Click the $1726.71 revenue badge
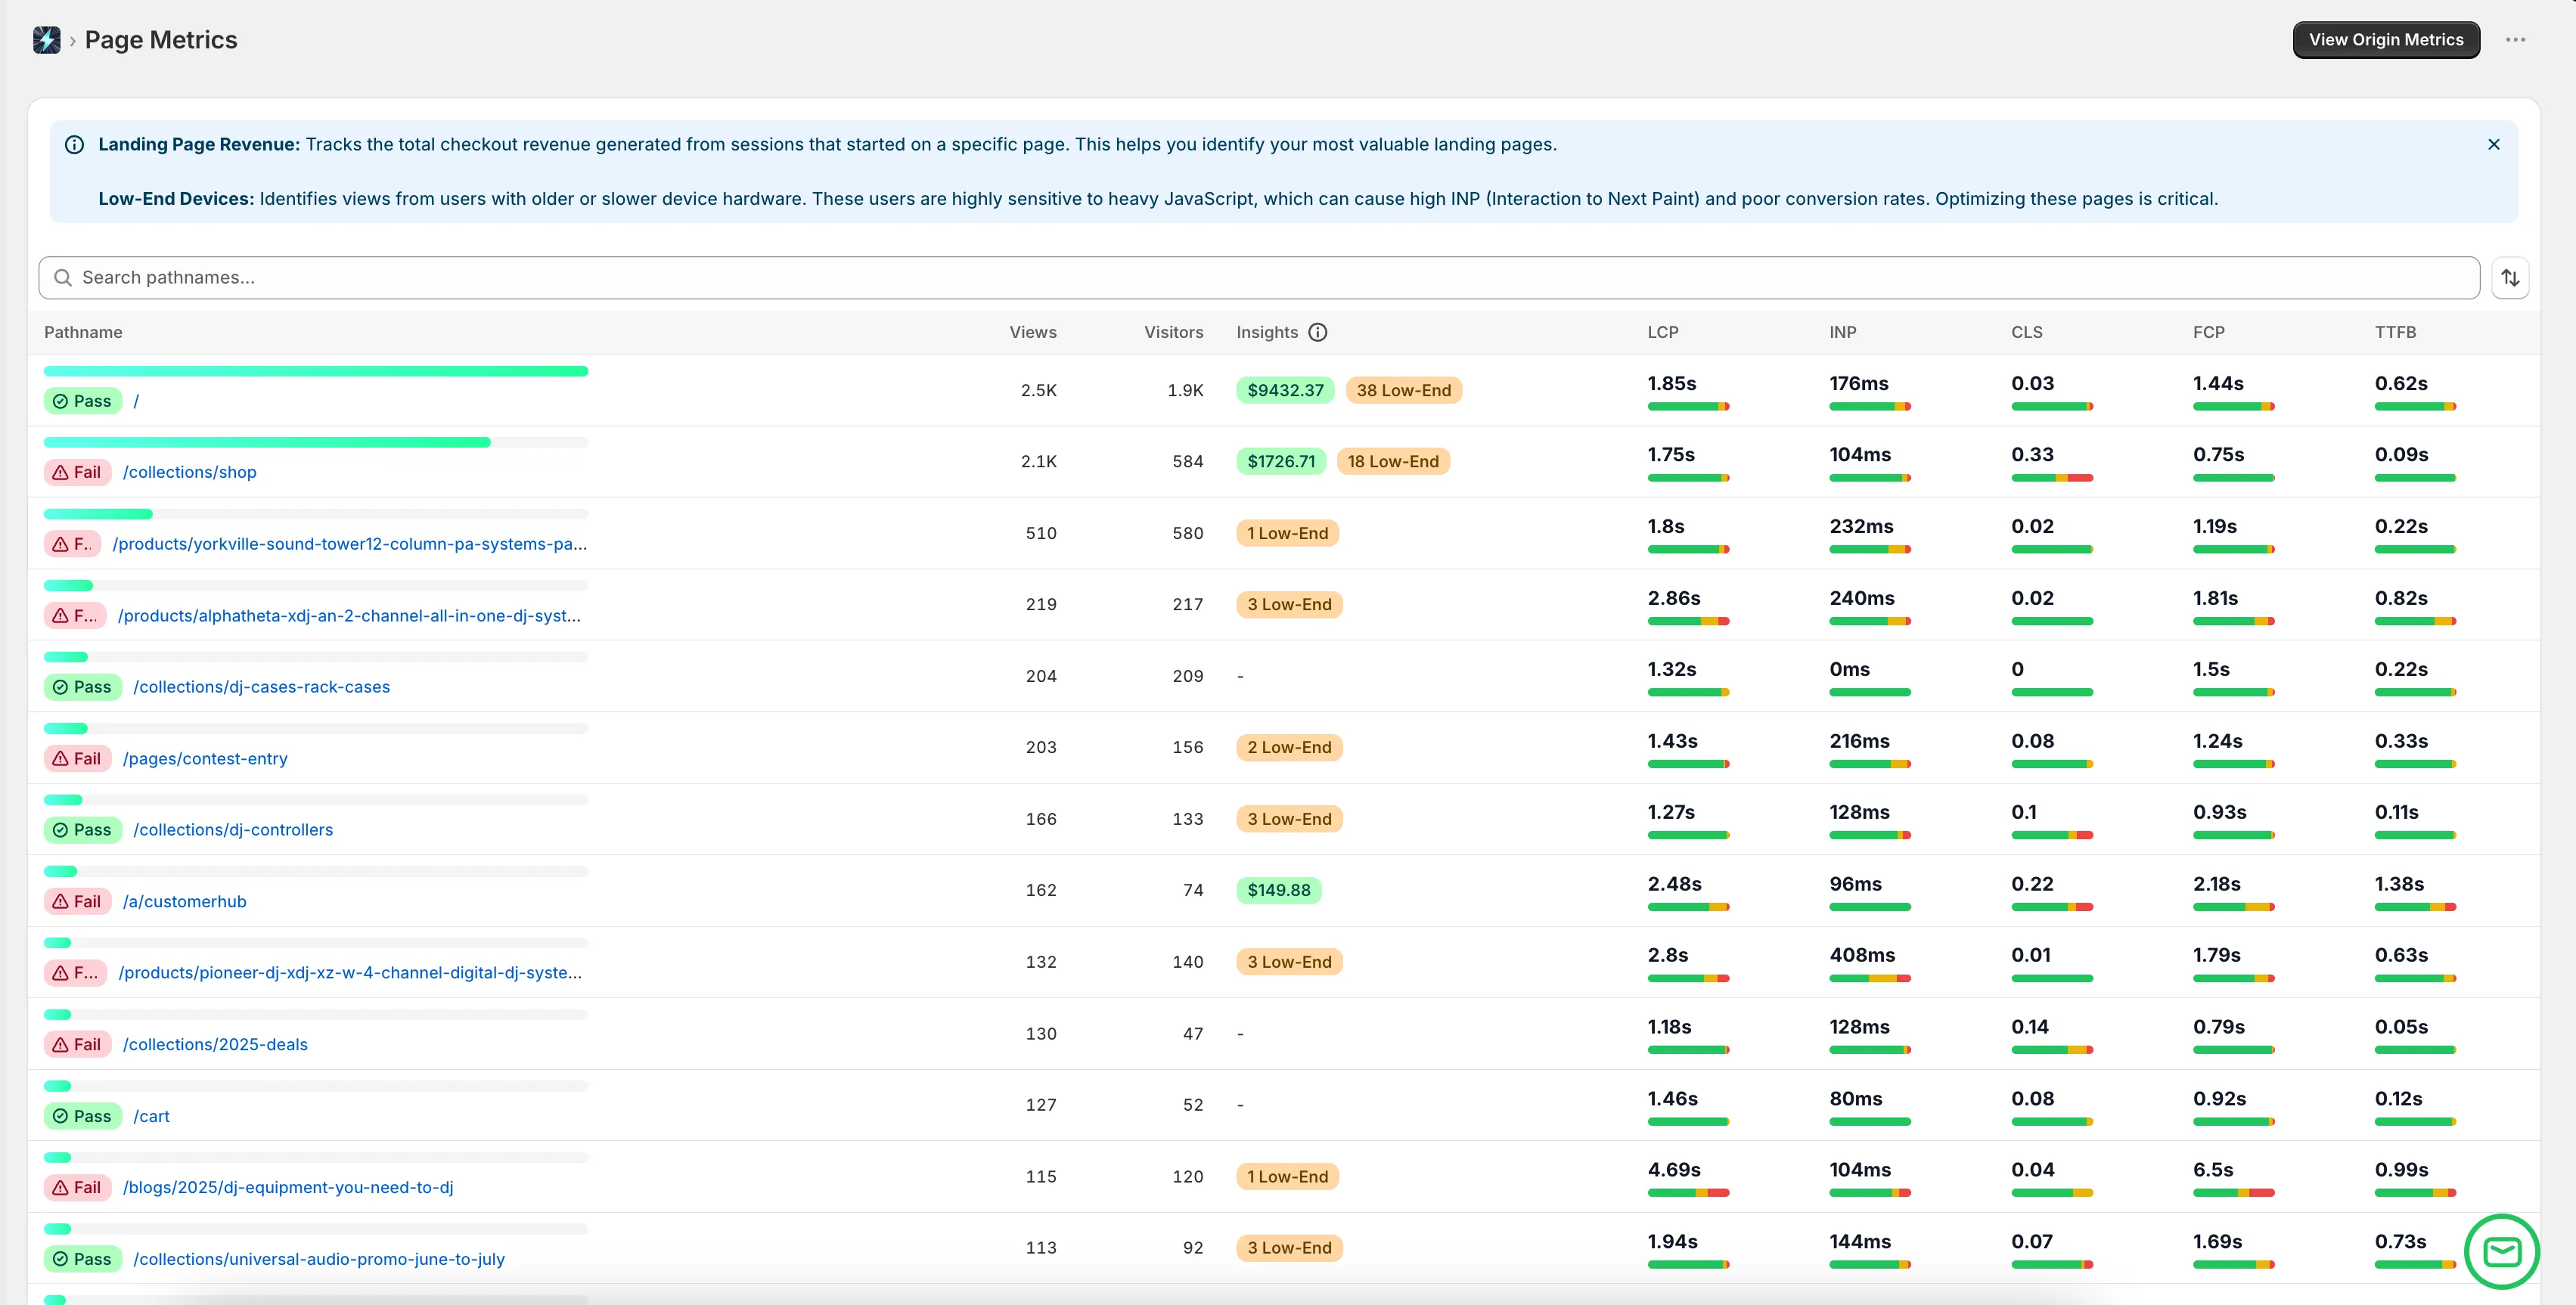 1281,461
